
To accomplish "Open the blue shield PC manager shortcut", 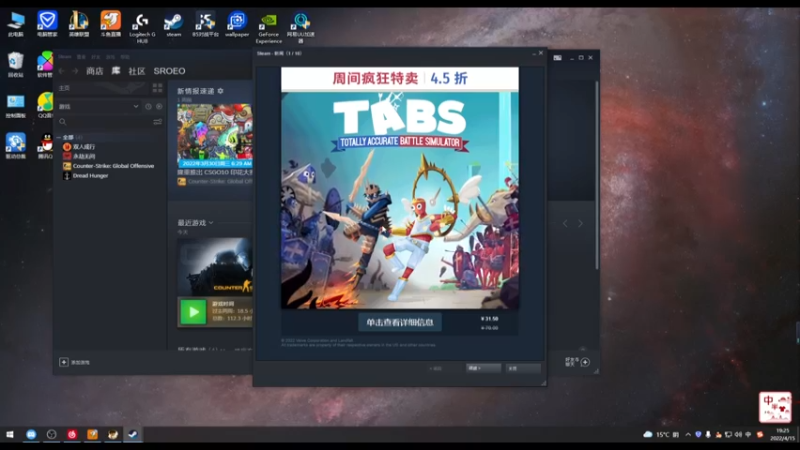I will tap(47, 24).
